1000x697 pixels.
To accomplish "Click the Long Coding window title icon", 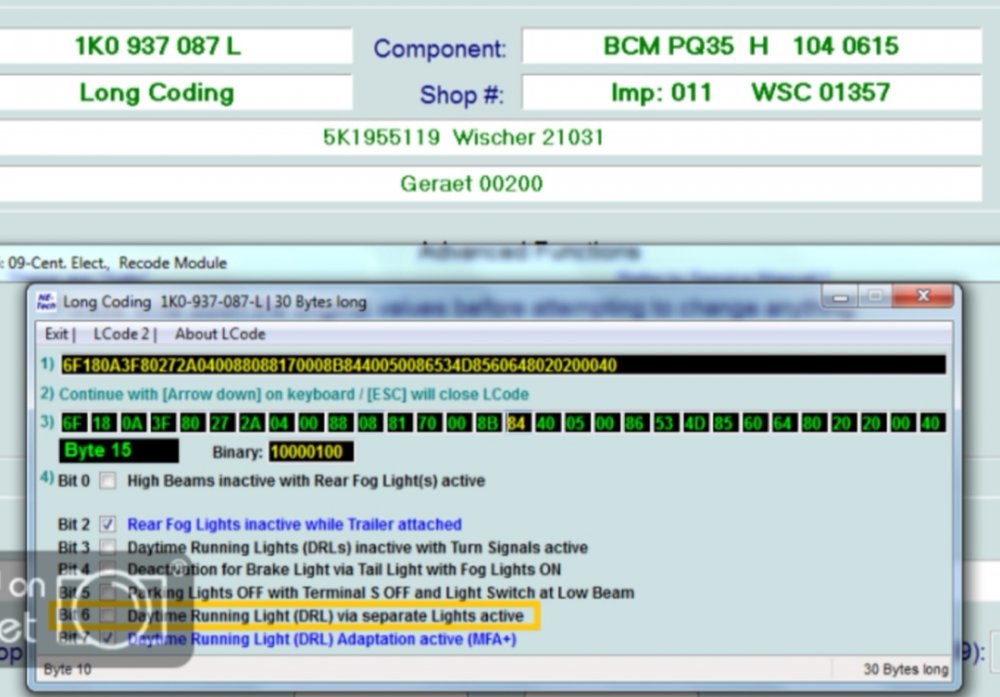I will pos(46,302).
